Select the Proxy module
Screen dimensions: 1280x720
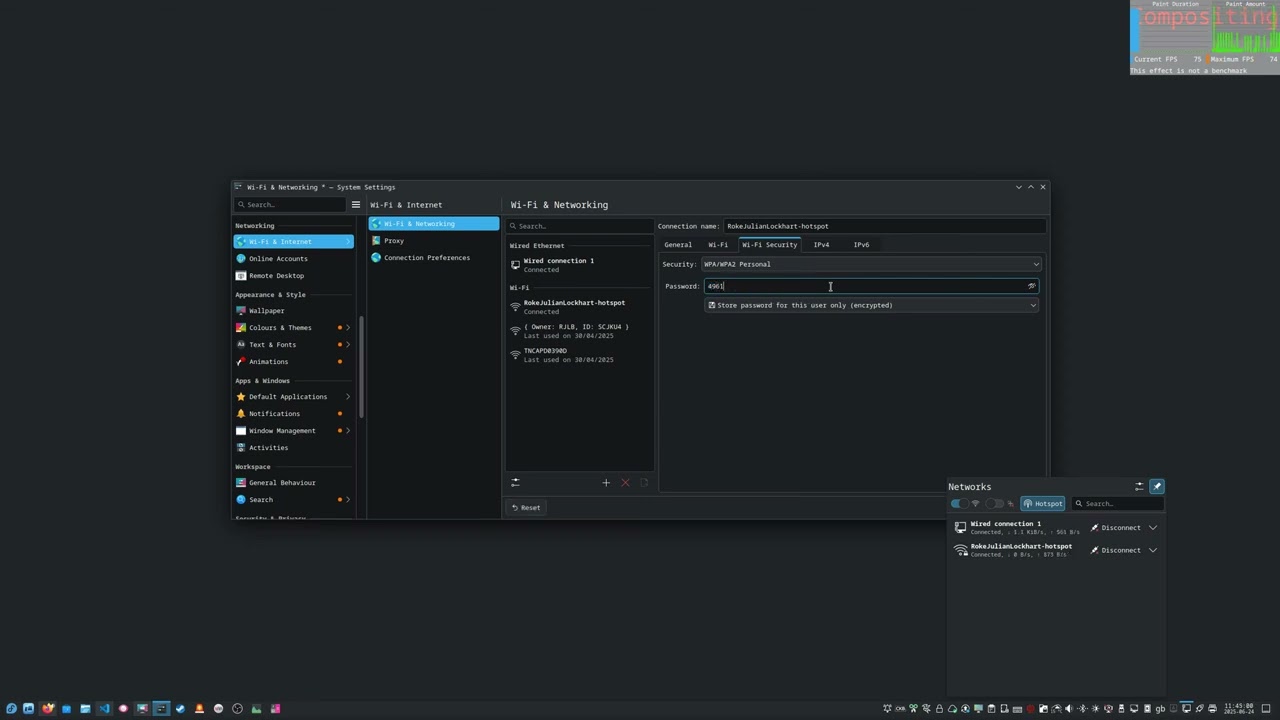[434, 241]
